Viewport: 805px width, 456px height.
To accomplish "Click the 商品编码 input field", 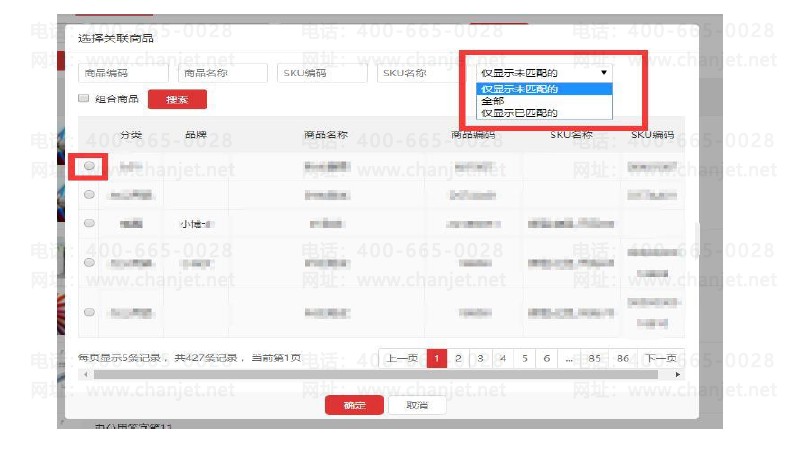I will (x=123, y=73).
